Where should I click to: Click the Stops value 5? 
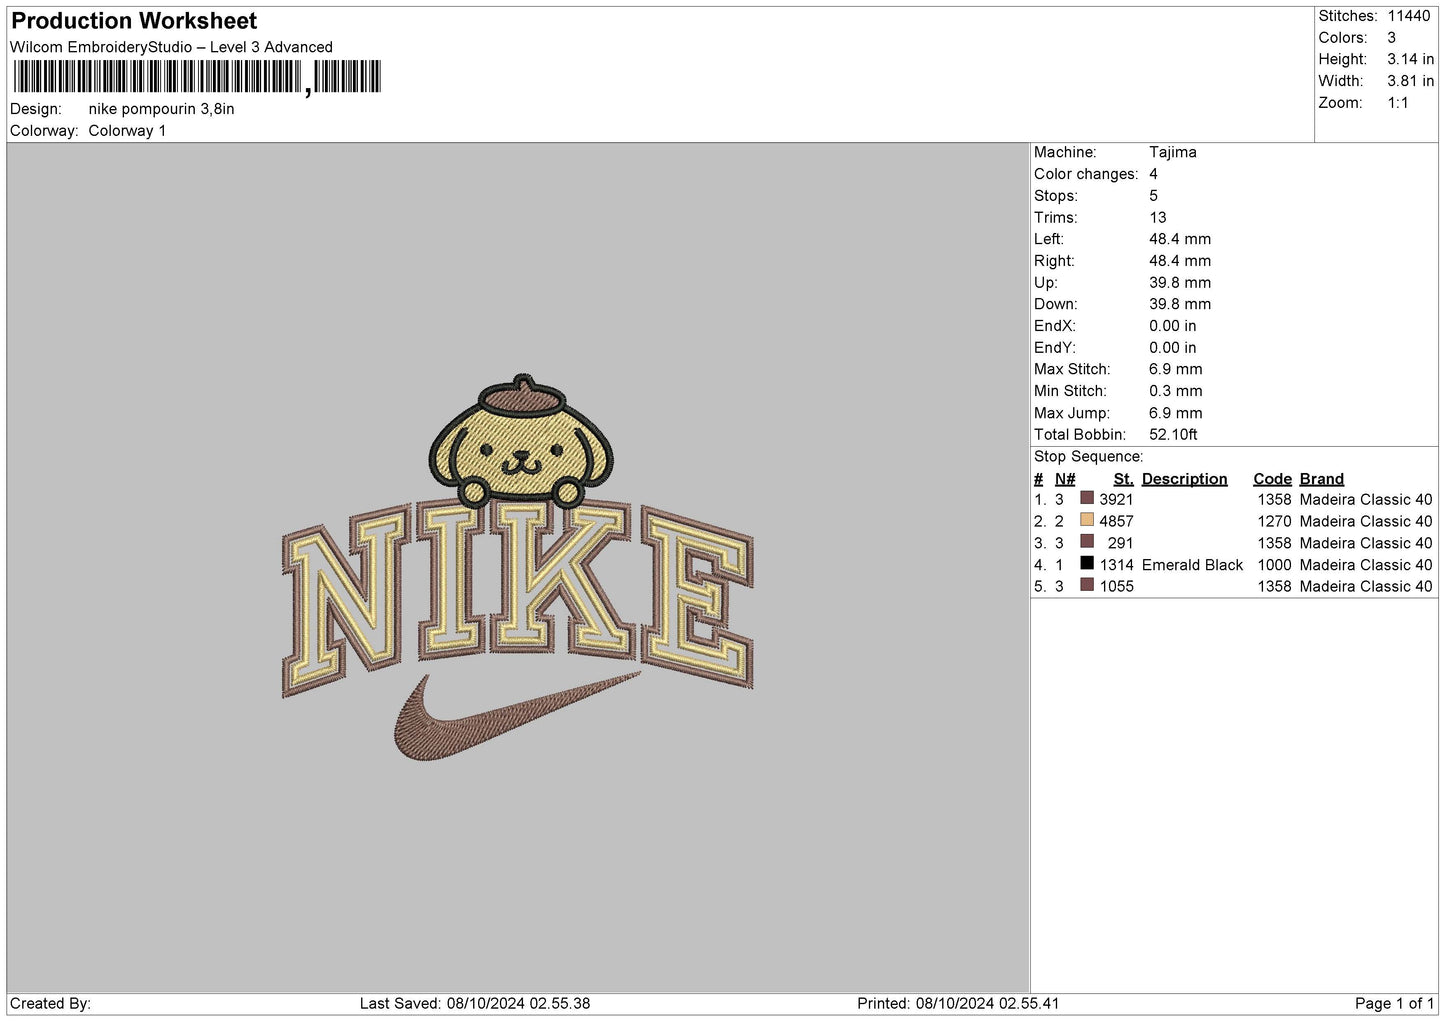click(1153, 196)
